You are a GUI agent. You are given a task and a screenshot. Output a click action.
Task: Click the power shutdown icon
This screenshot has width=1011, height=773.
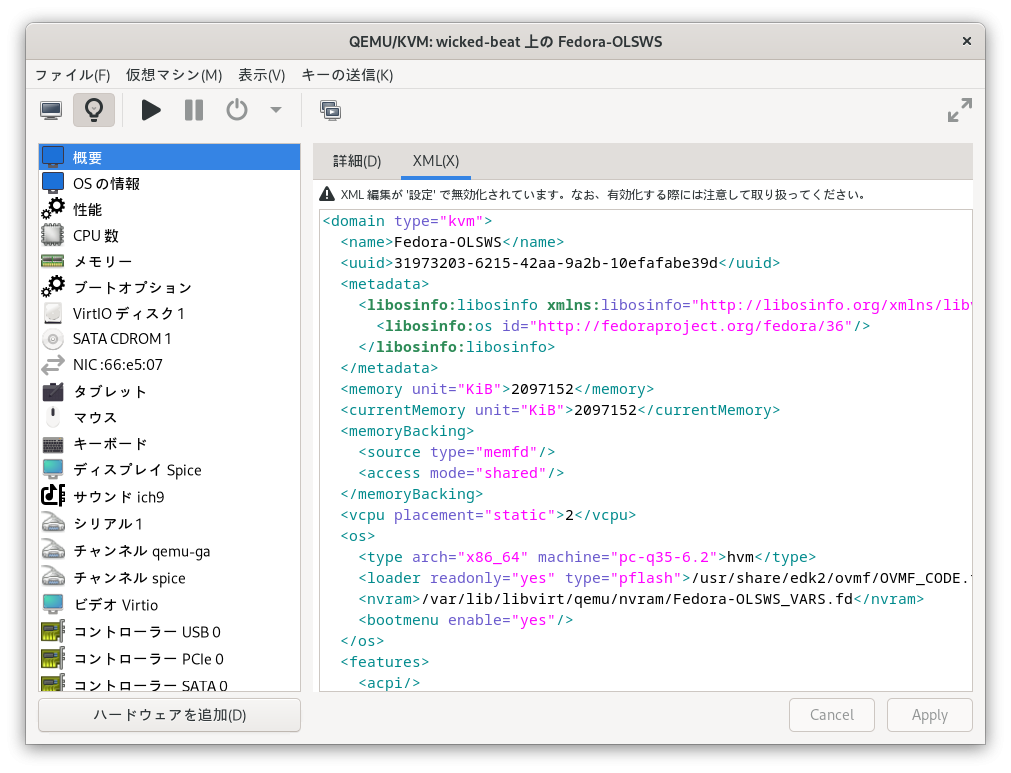237,110
